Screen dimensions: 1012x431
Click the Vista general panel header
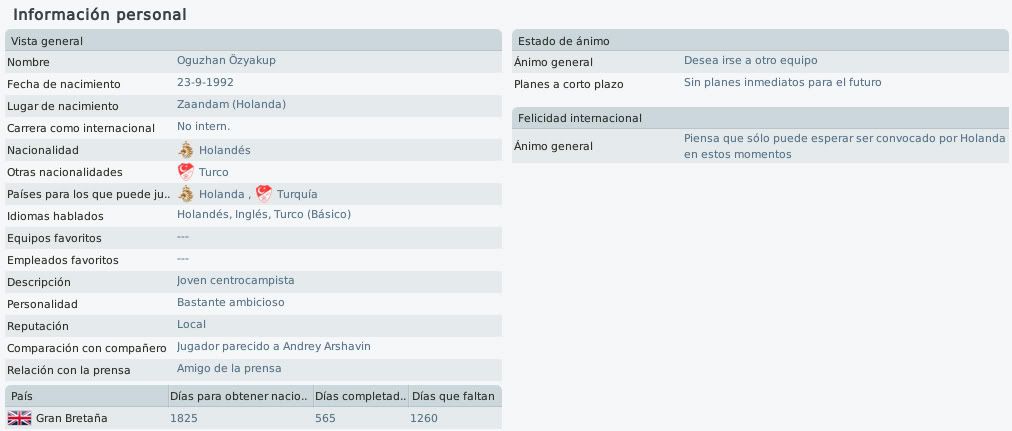[x=253, y=41]
